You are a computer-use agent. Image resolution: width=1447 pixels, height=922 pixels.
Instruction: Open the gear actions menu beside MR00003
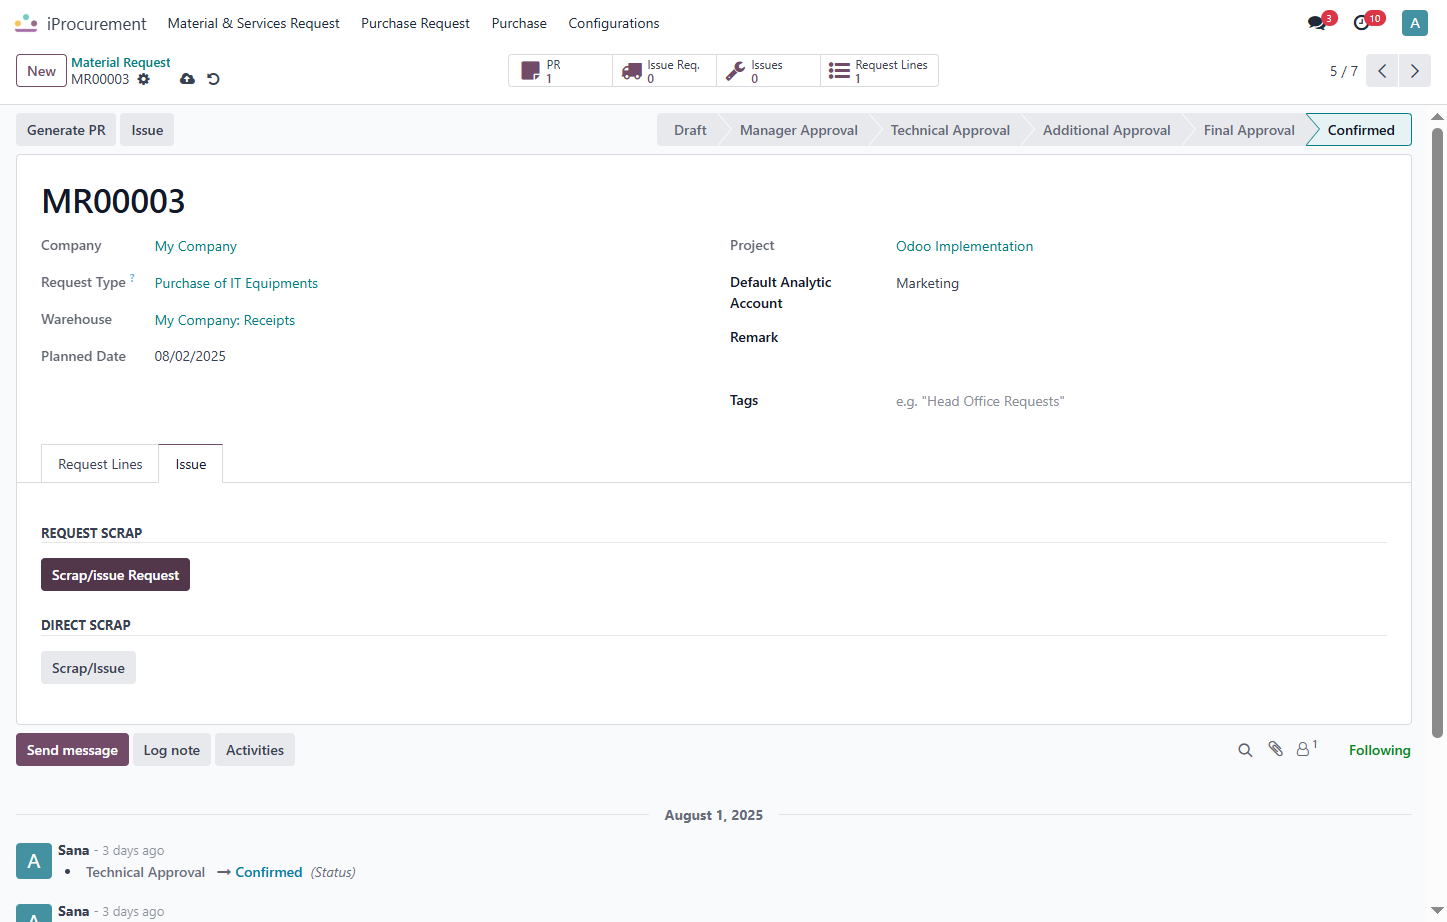(x=144, y=79)
